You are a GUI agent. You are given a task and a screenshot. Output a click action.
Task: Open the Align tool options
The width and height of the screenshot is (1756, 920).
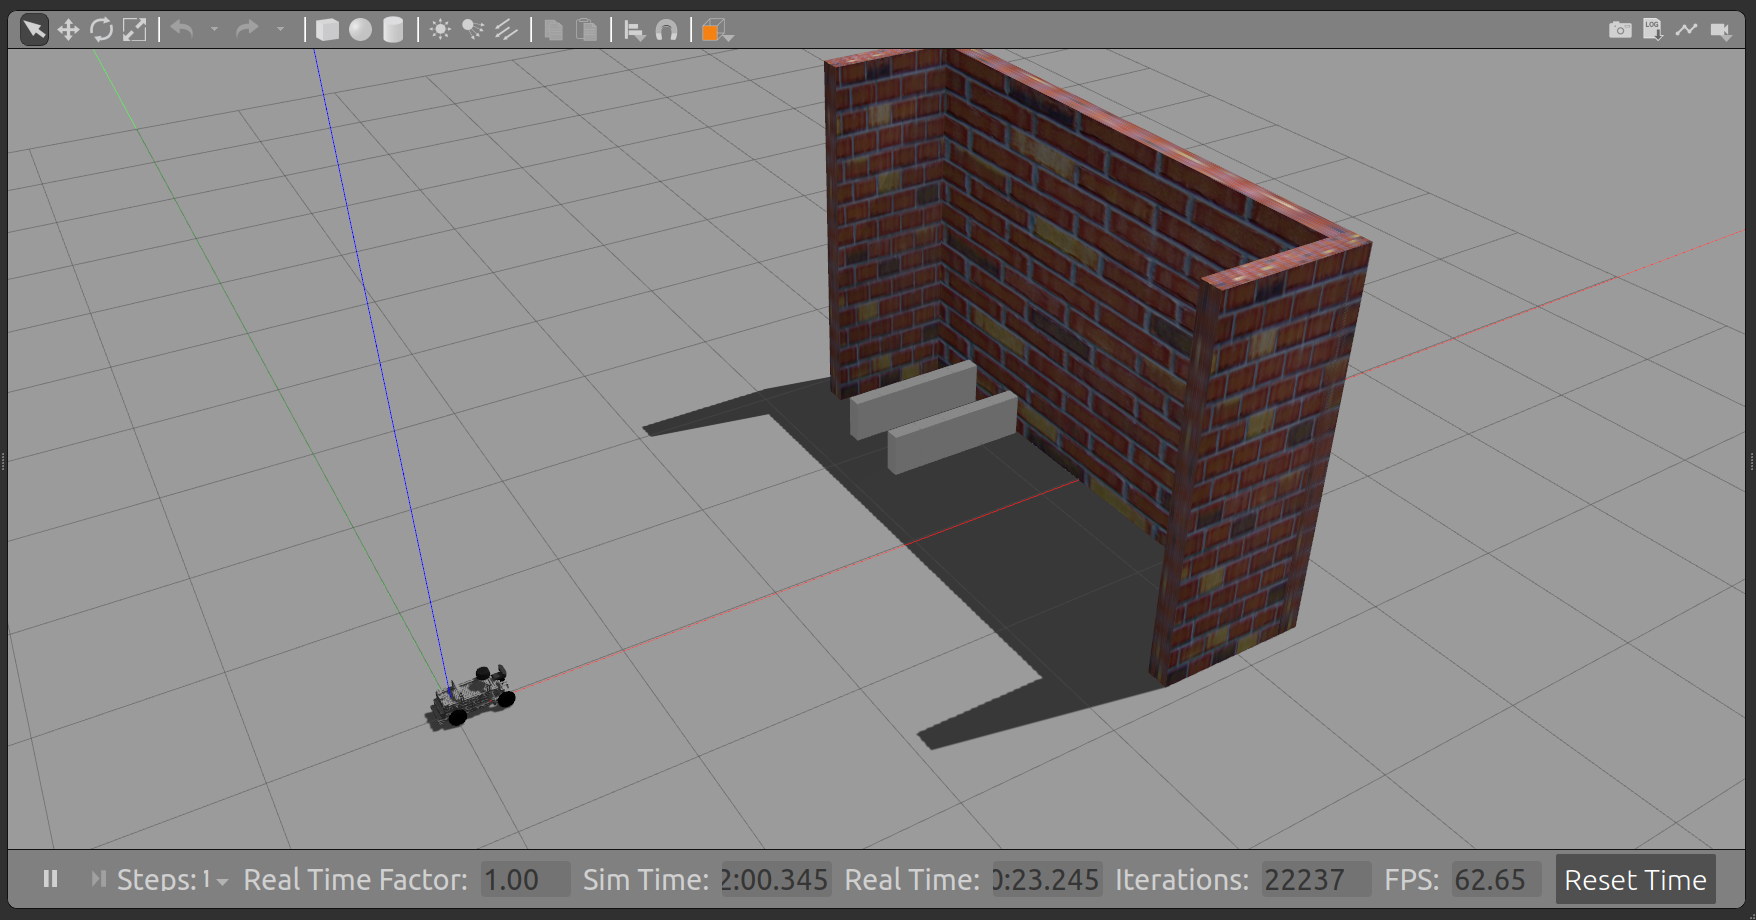[634, 30]
